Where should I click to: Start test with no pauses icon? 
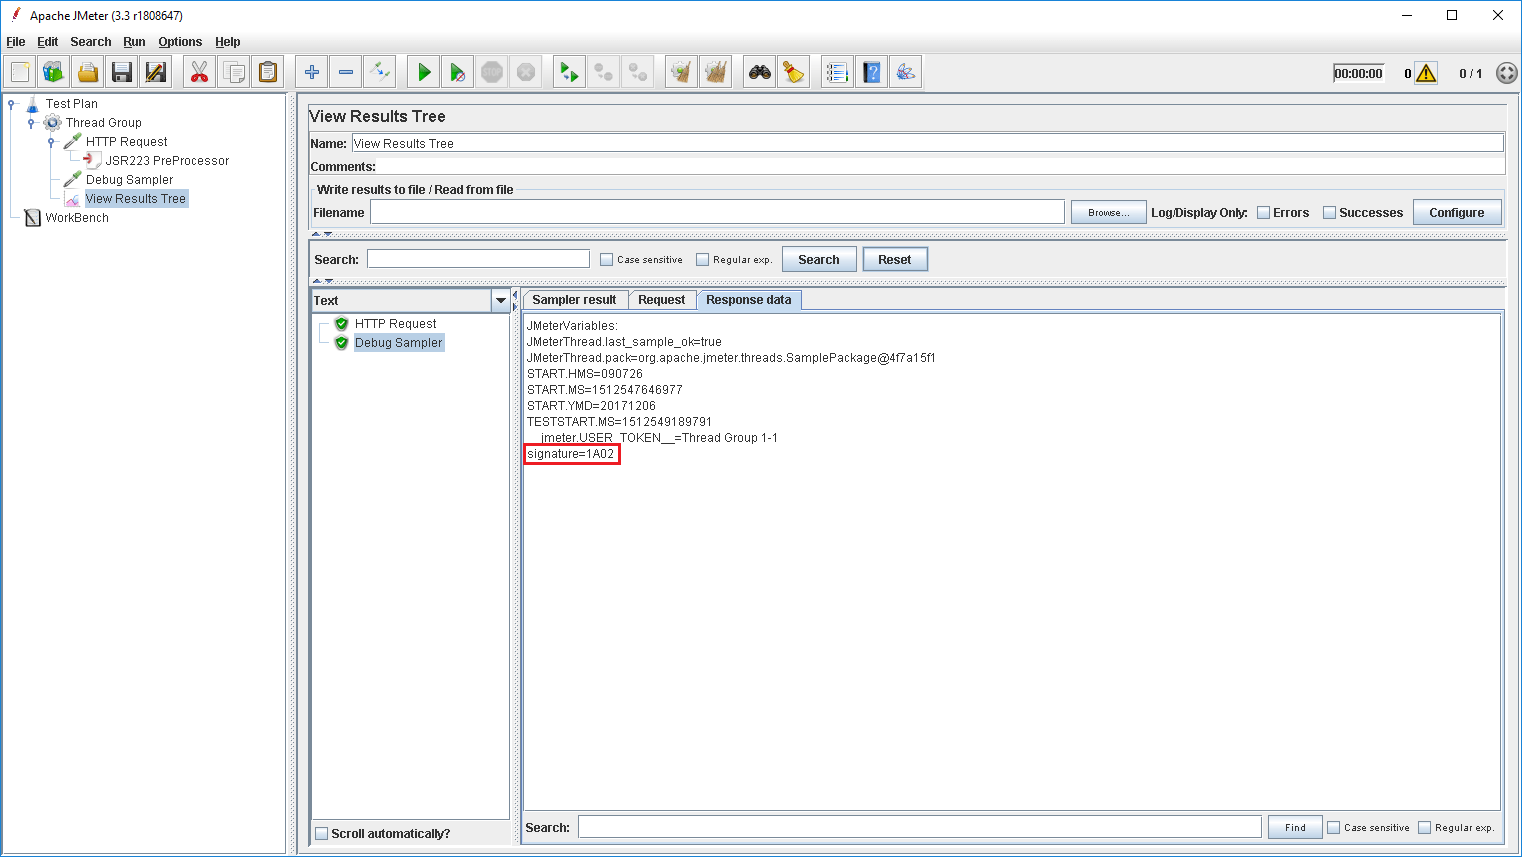[x=458, y=72]
